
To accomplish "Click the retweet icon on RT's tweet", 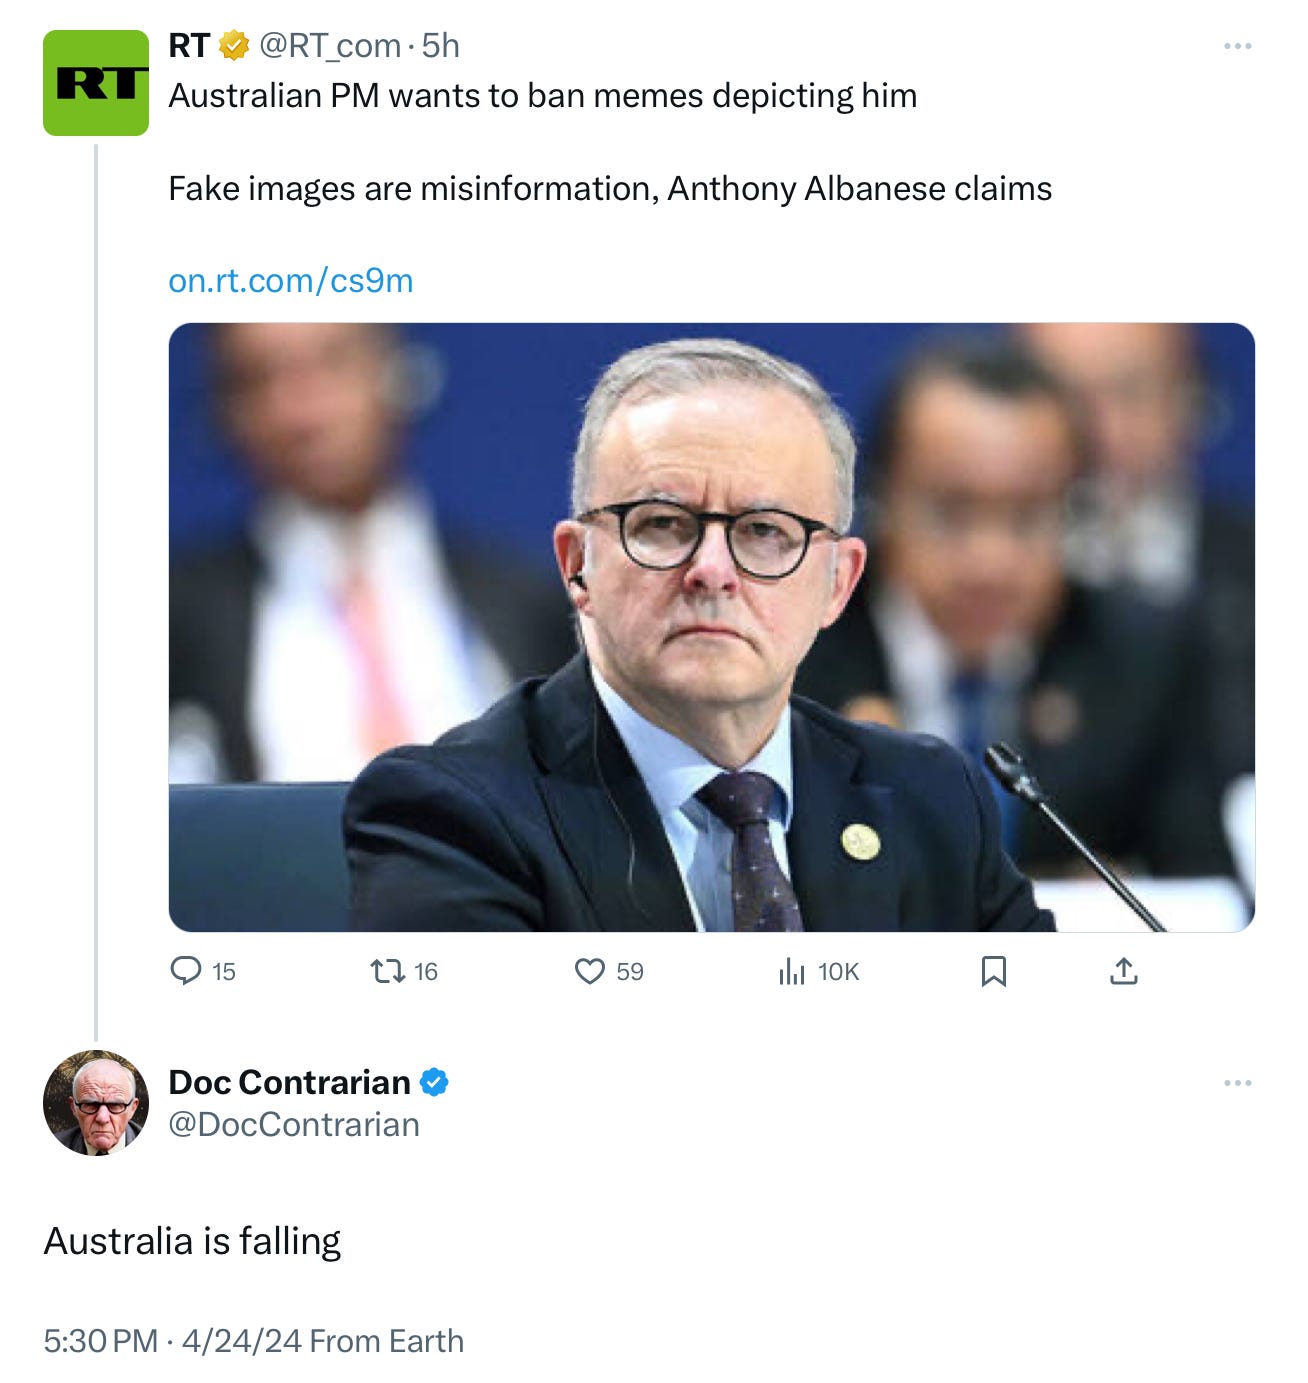I will tap(387, 971).
